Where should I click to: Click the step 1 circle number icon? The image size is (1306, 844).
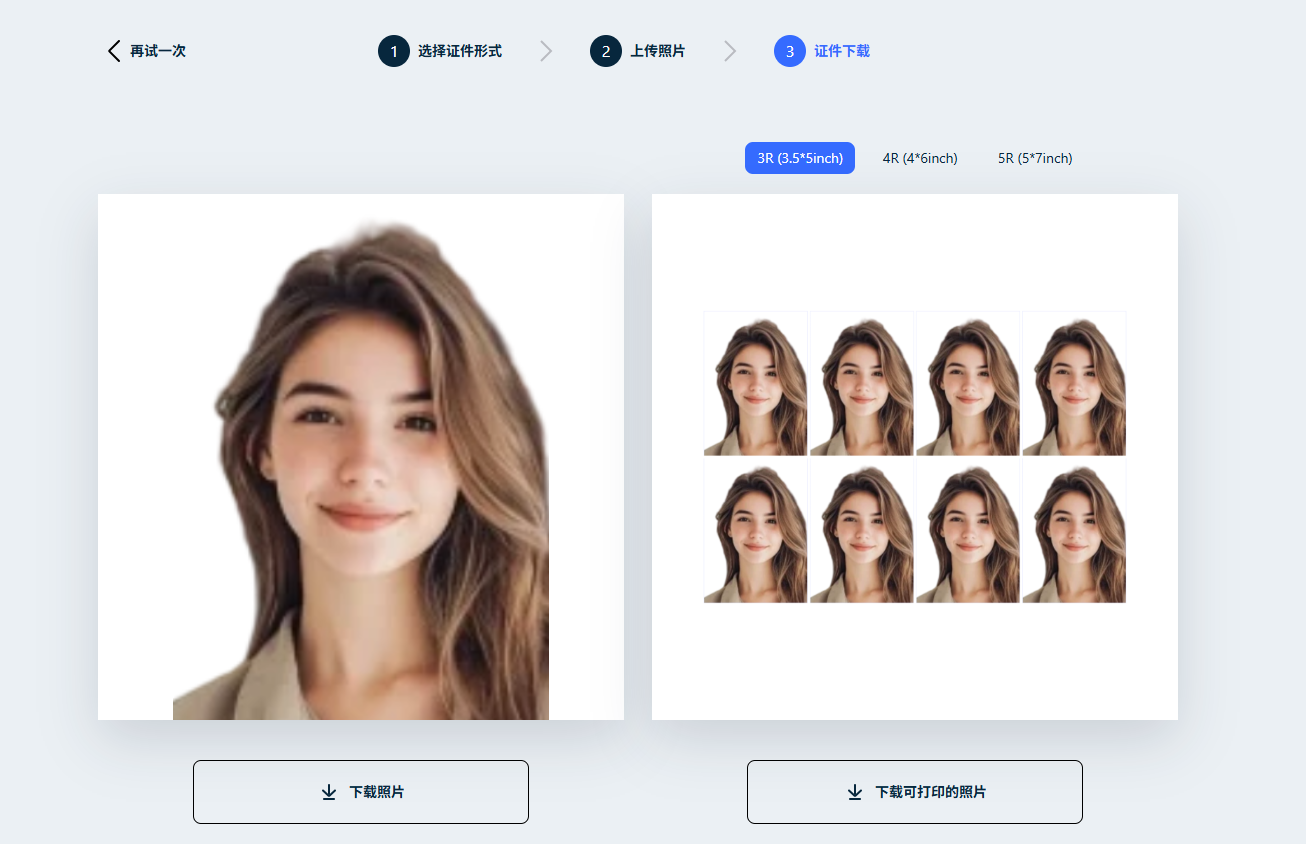click(x=394, y=51)
